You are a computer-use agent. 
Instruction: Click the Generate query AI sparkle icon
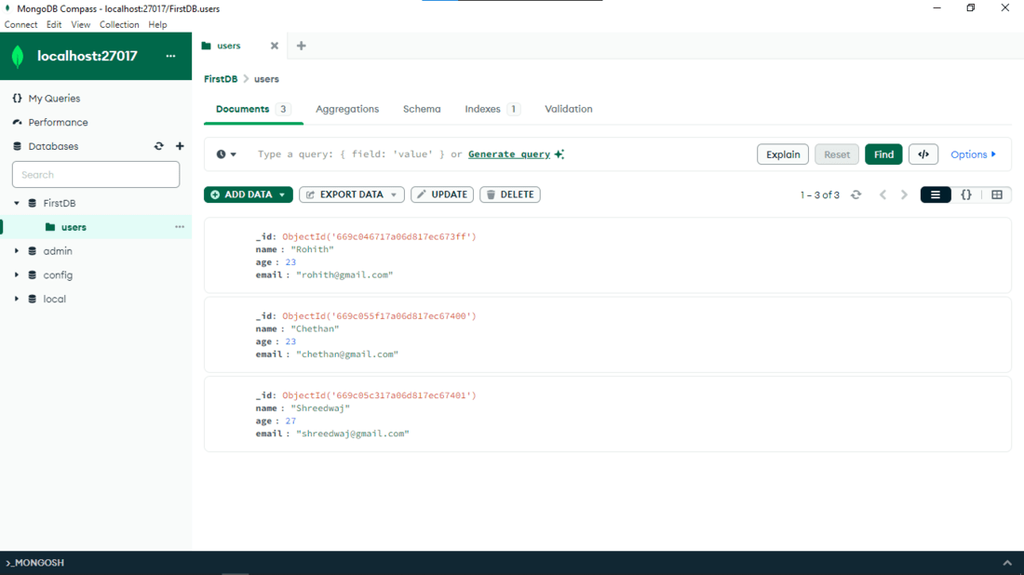tap(559, 154)
